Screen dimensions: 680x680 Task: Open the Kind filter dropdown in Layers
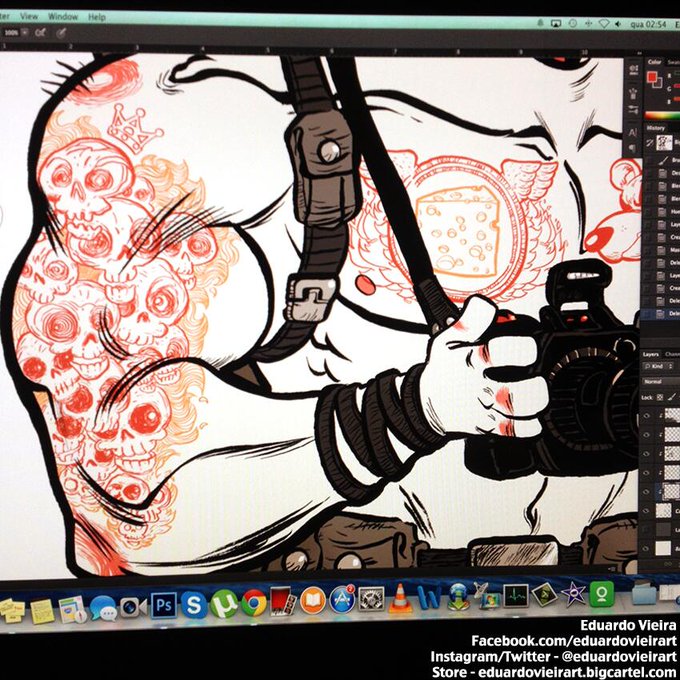tap(658, 366)
